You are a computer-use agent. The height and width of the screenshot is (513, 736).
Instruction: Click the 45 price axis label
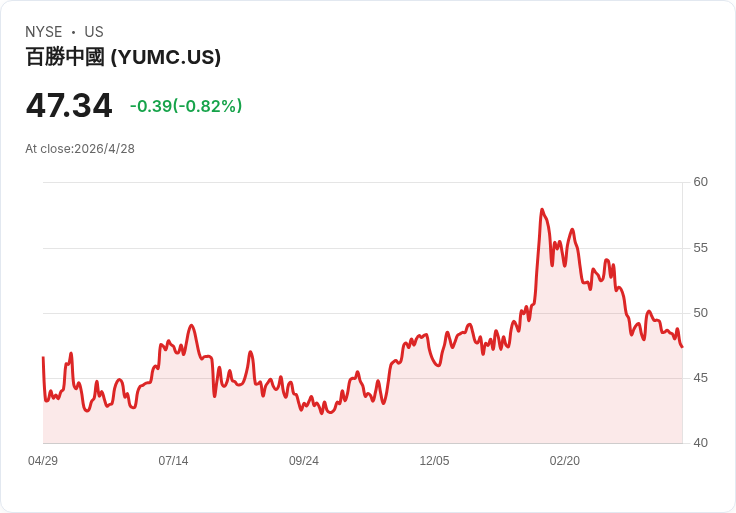[700, 378]
